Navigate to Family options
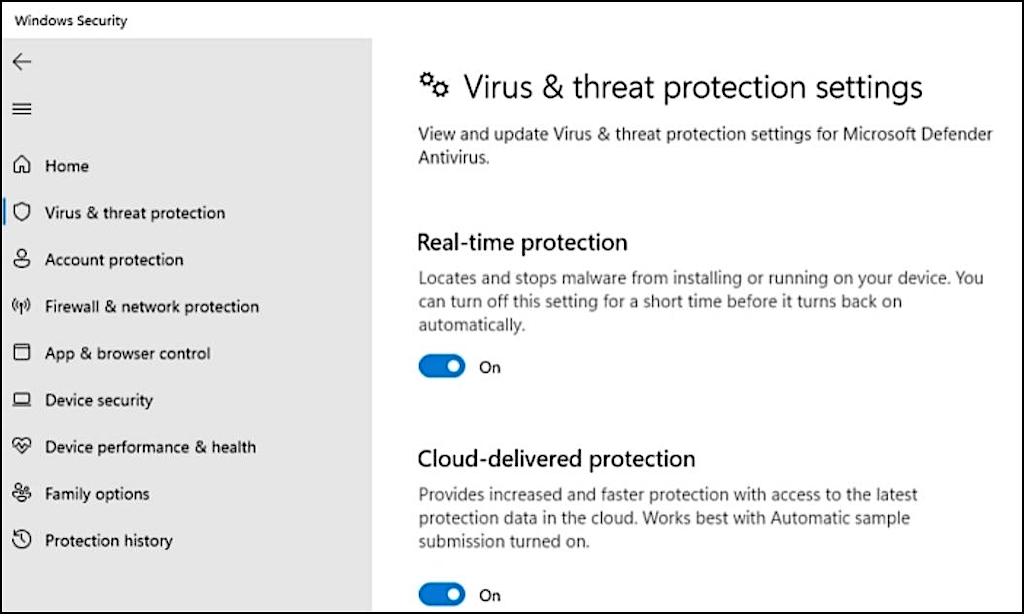The width and height of the screenshot is (1024, 616). click(x=97, y=493)
